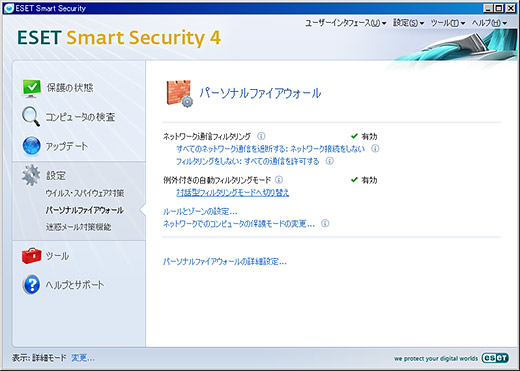Open パーソナルファイアウォールの詳細設定... link
520x371 pixels.
tap(225, 261)
